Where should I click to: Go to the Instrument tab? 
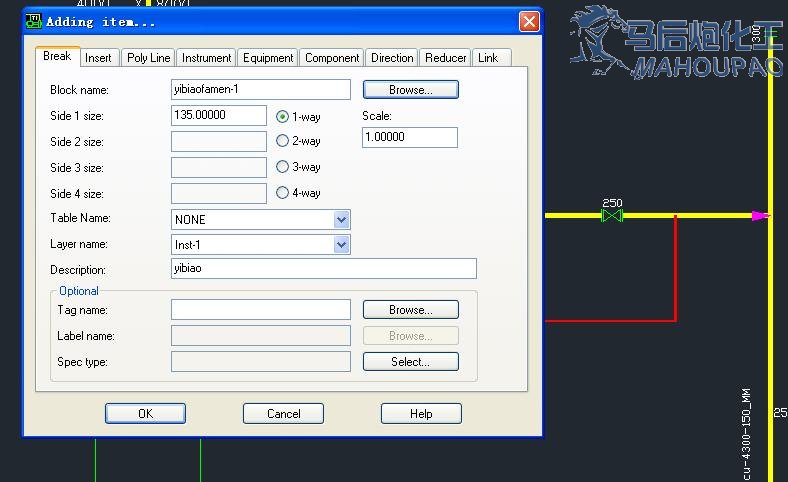point(207,58)
